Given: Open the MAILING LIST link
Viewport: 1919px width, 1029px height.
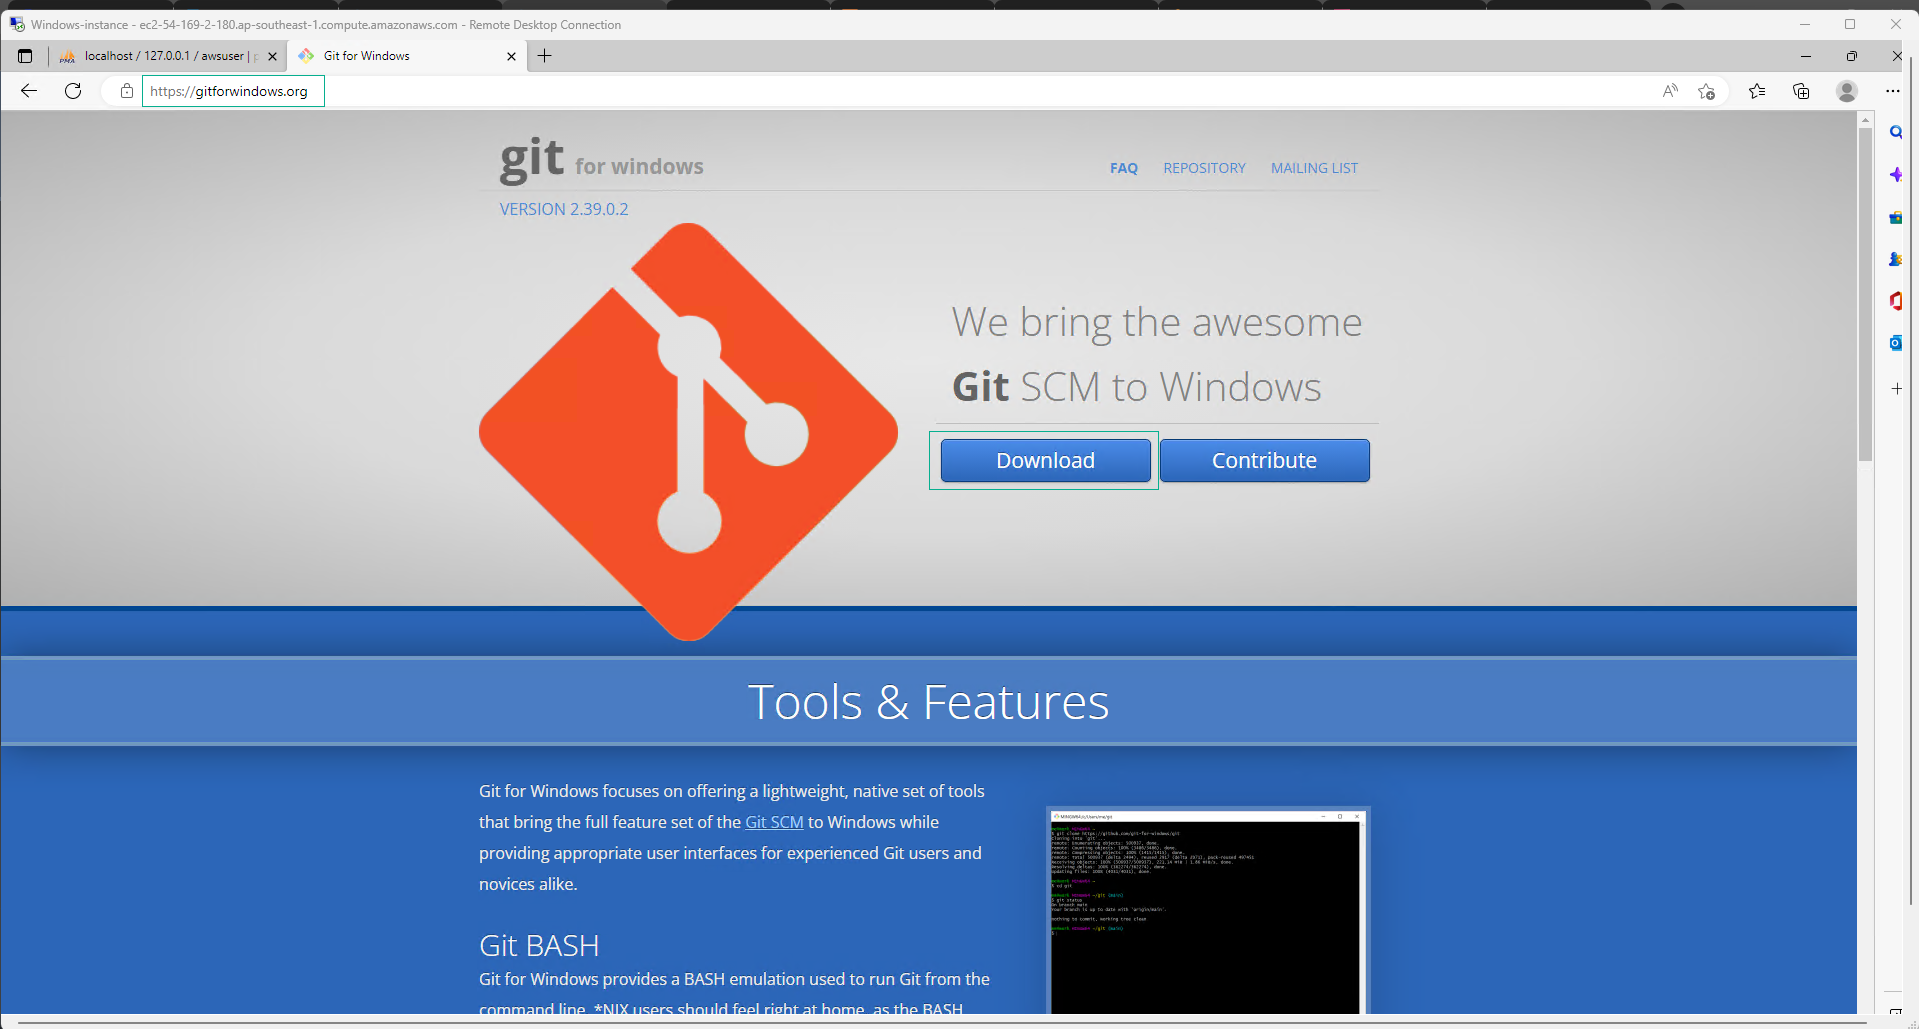Looking at the screenshot, I should pos(1314,168).
